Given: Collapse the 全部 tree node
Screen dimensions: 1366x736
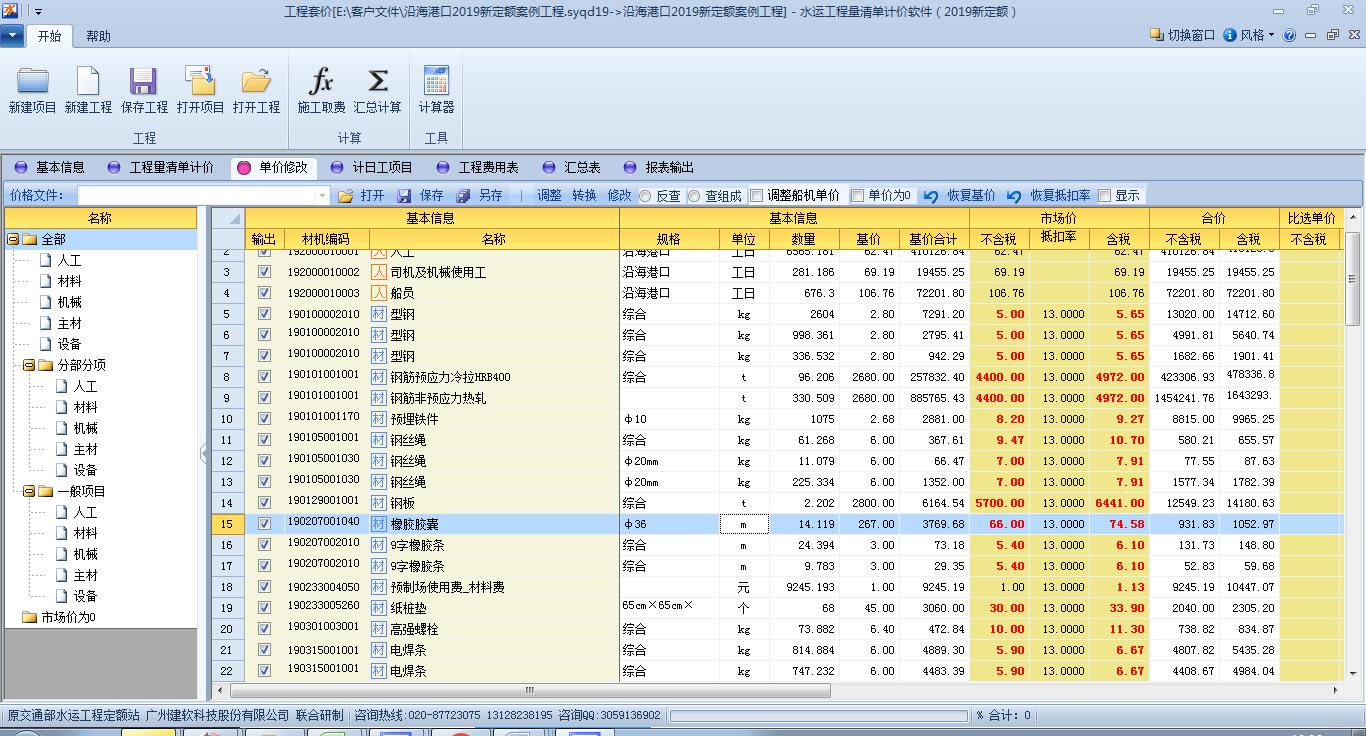Looking at the screenshot, I should coord(13,240).
